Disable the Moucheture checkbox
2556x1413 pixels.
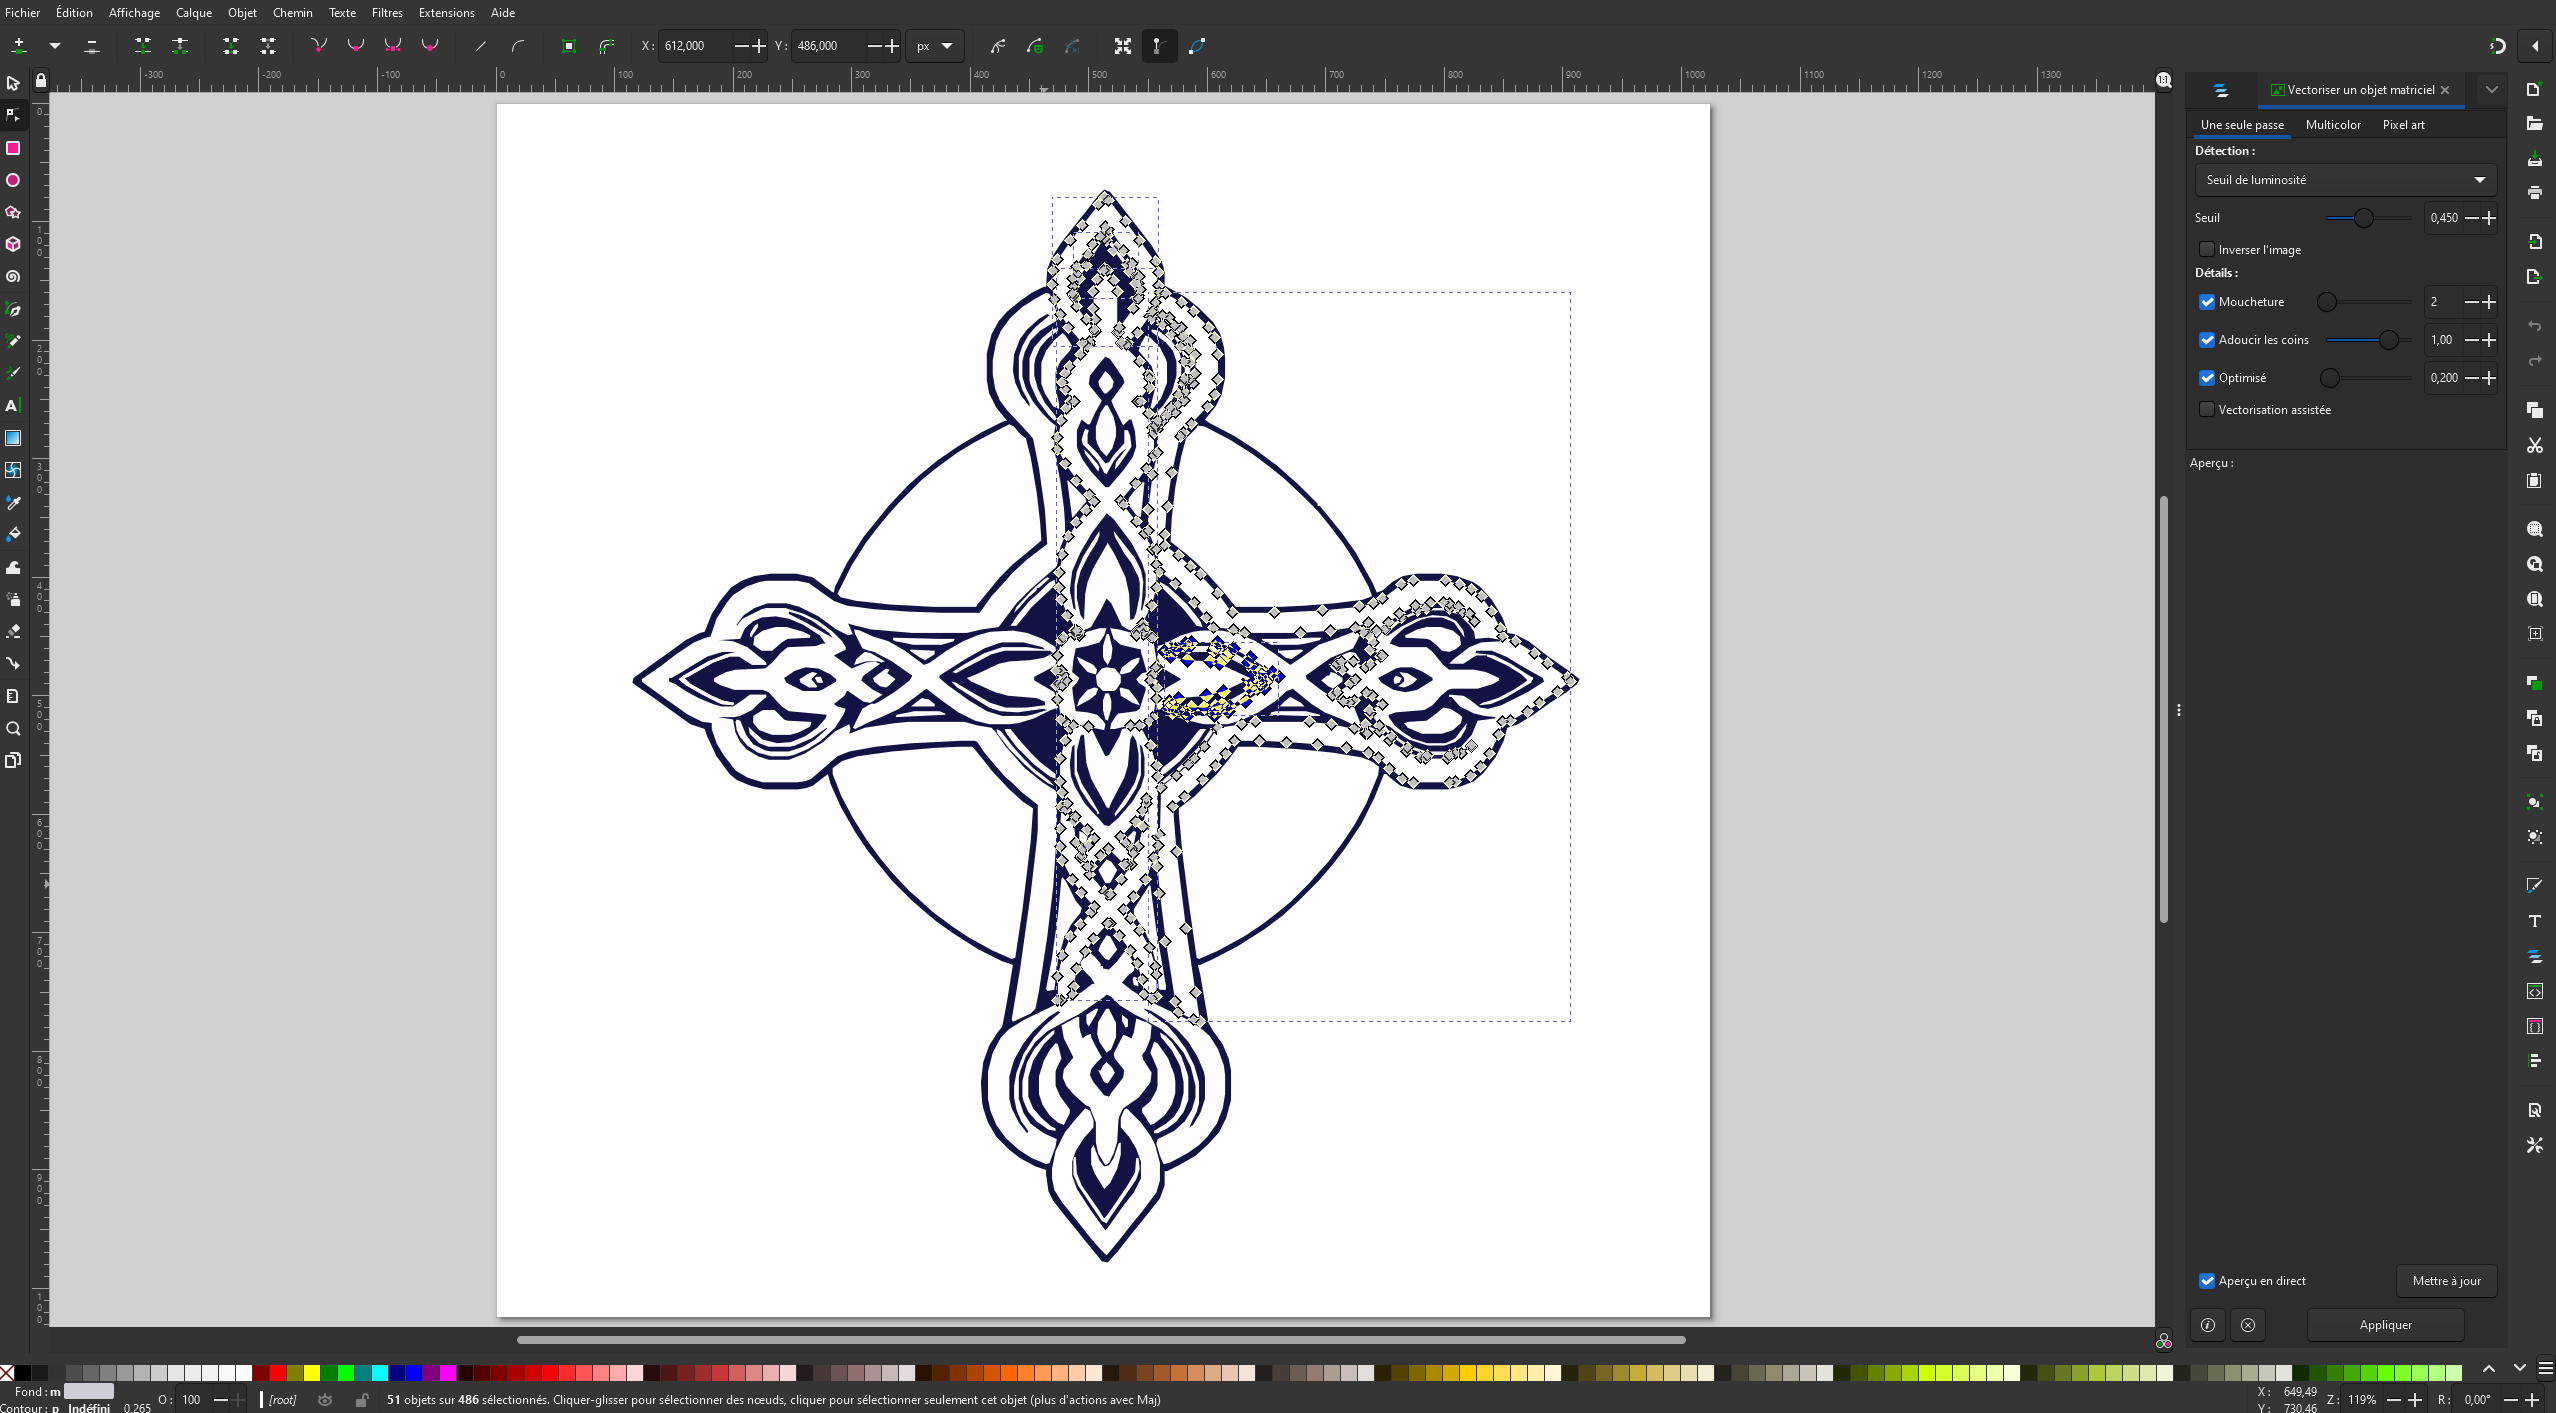pos(2207,302)
